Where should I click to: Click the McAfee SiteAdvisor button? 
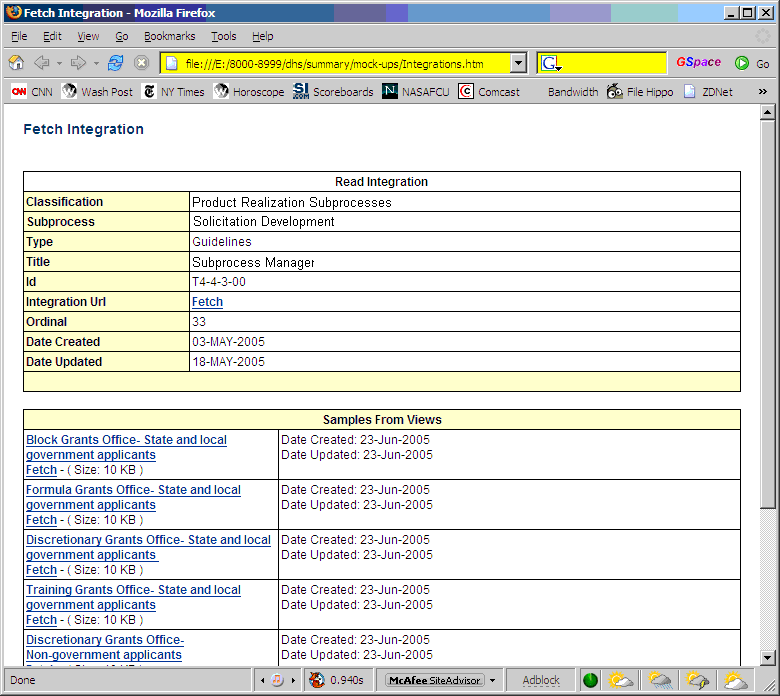click(x=434, y=680)
